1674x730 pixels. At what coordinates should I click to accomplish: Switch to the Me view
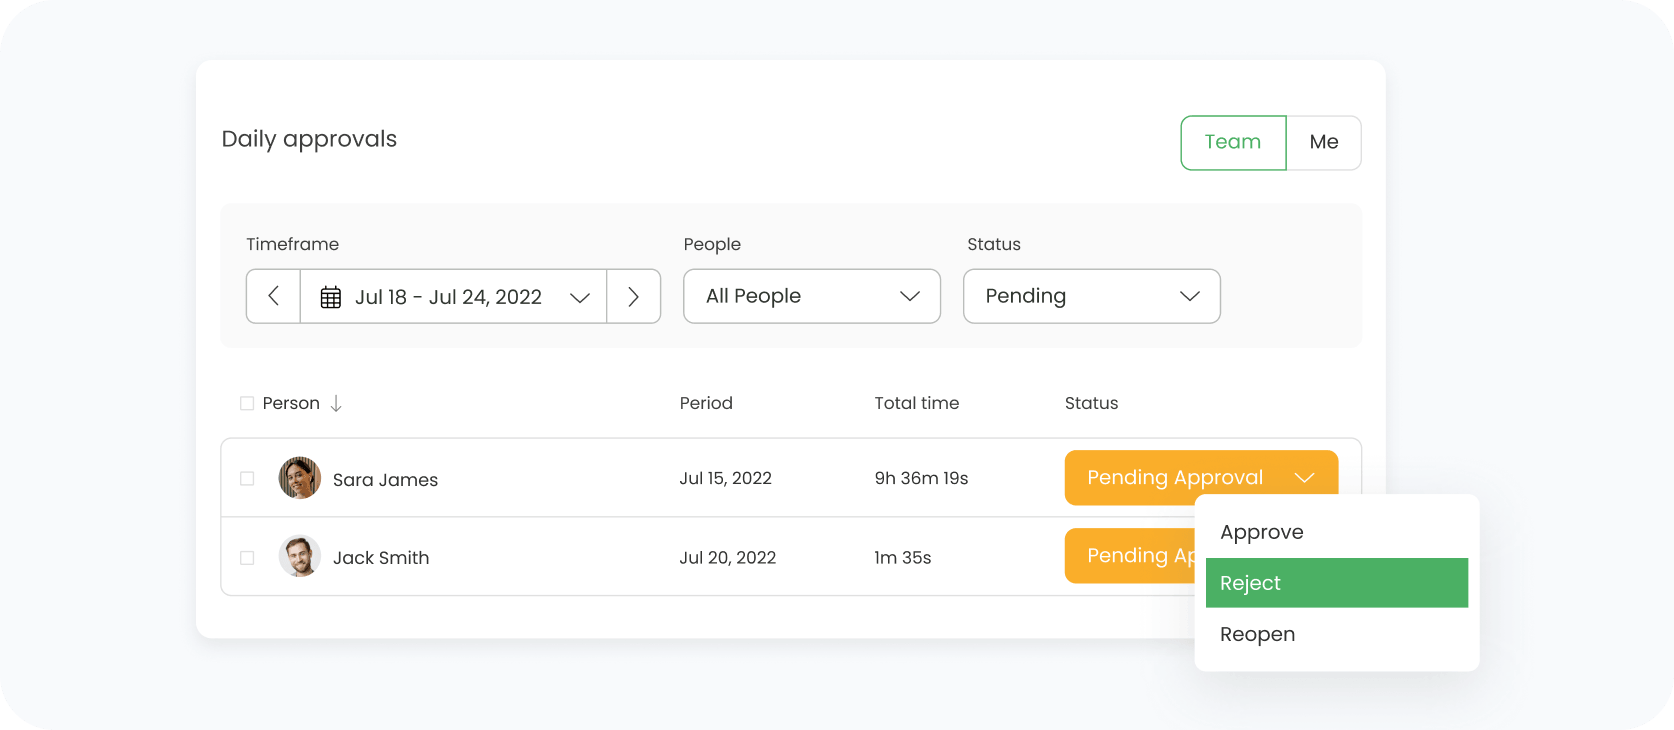(x=1323, y=142)
